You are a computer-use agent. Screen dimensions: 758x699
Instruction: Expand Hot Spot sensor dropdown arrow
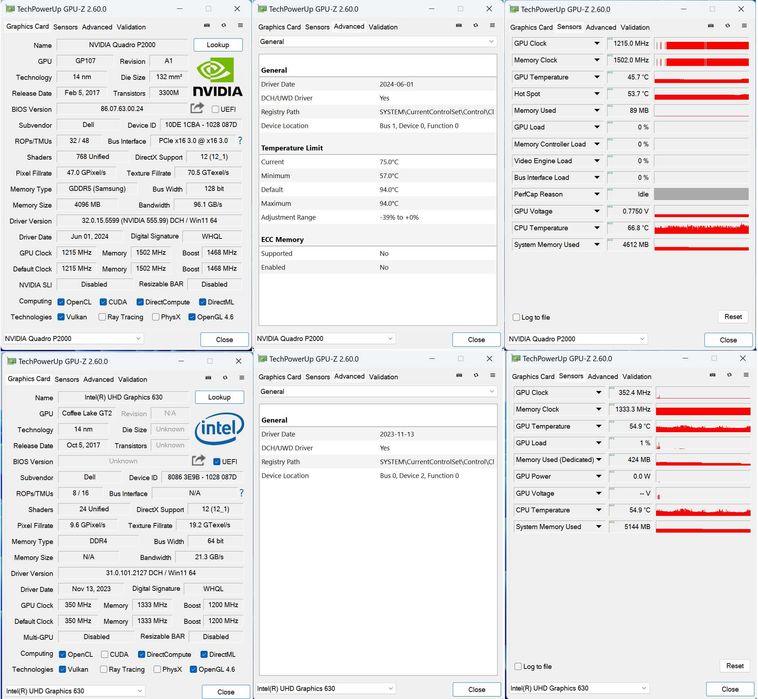pyautogui.click(x=597, y=94)
